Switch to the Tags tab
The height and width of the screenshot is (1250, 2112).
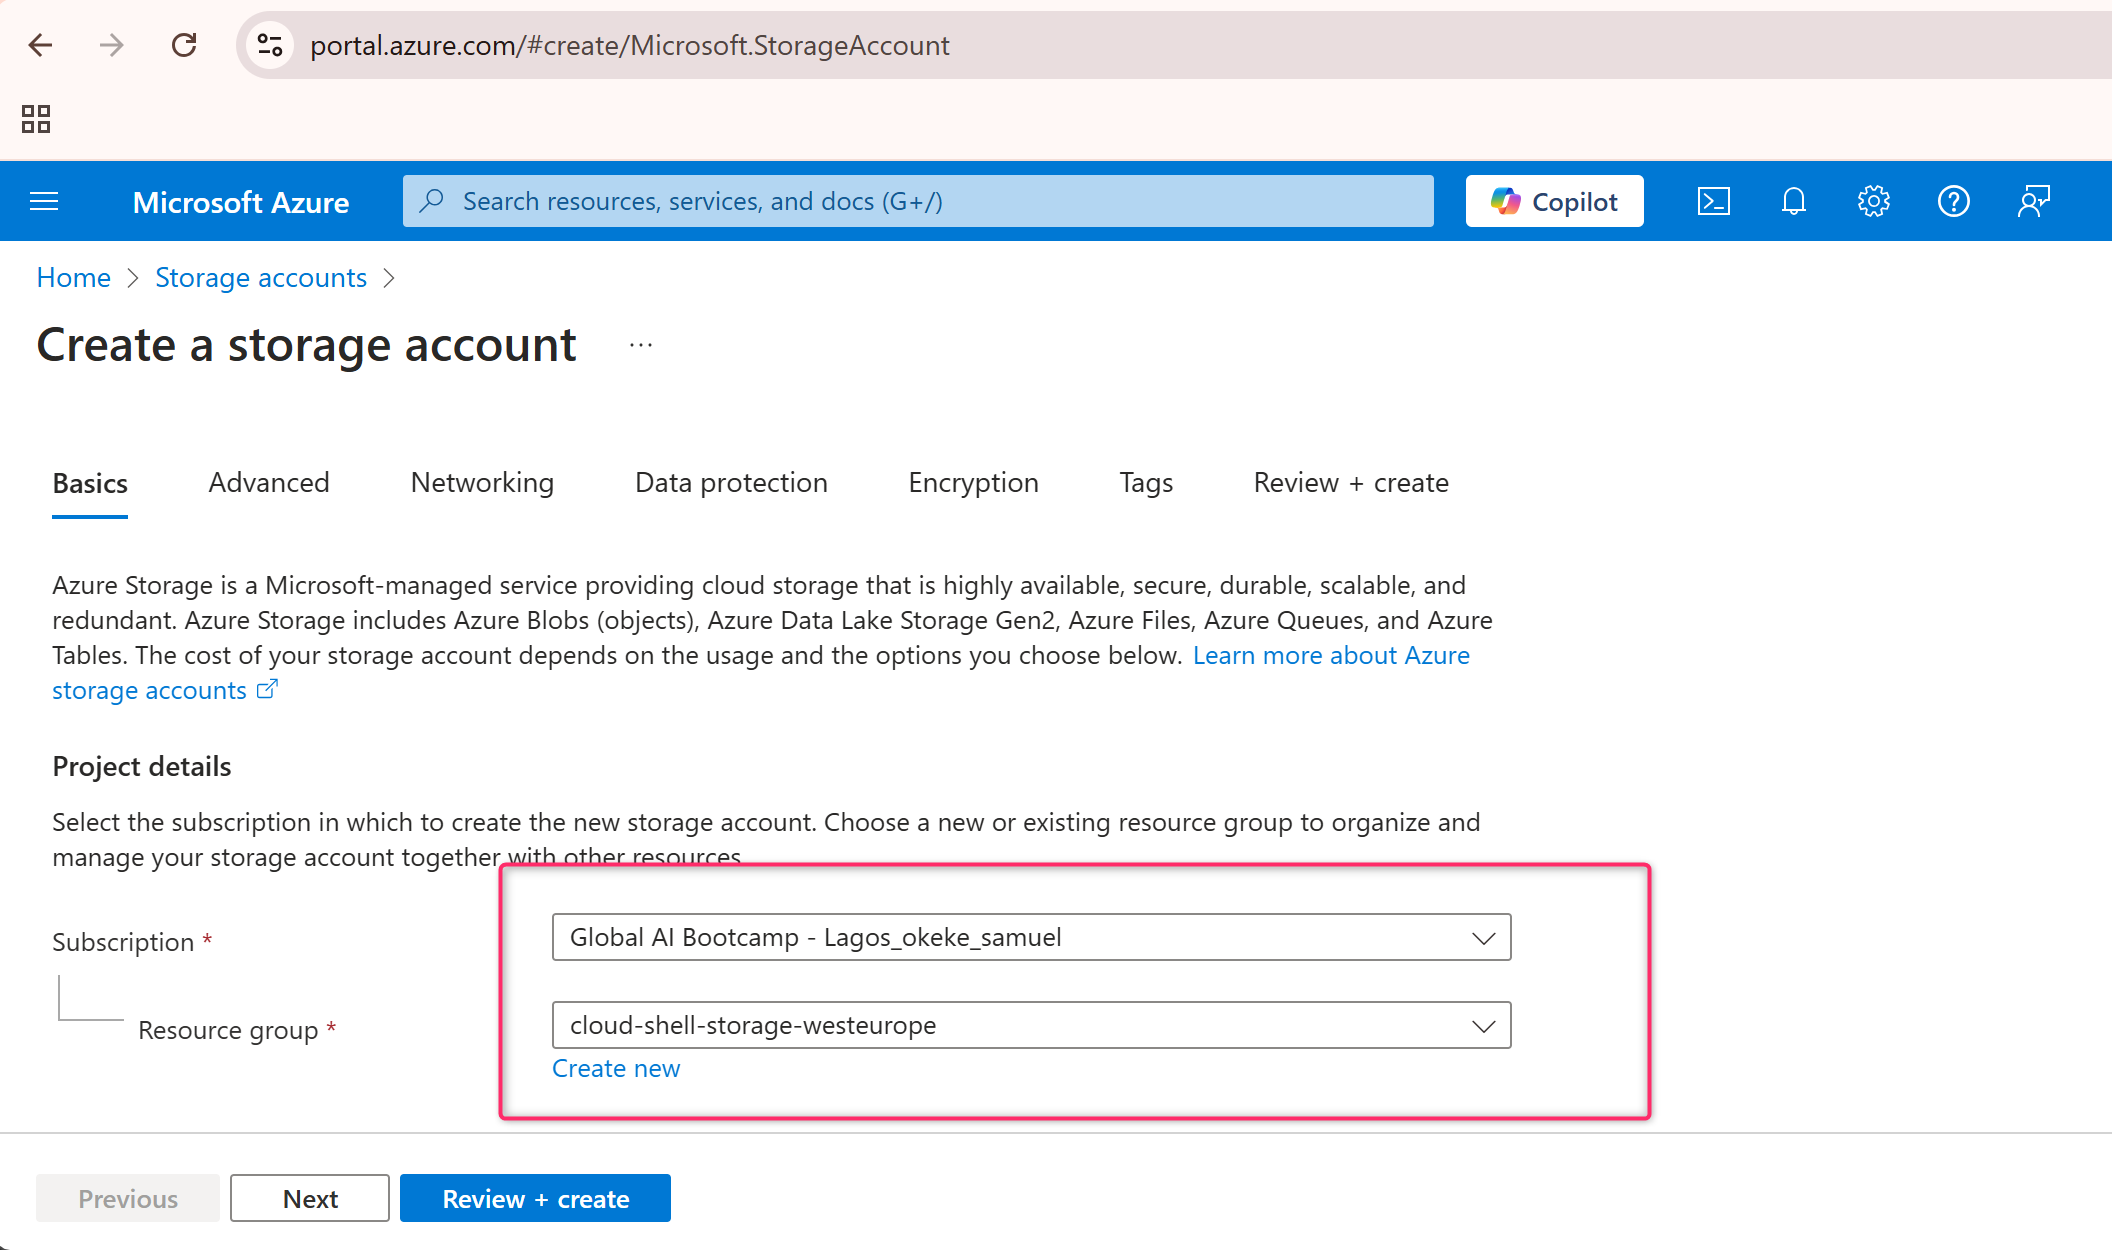point(1146,483)
